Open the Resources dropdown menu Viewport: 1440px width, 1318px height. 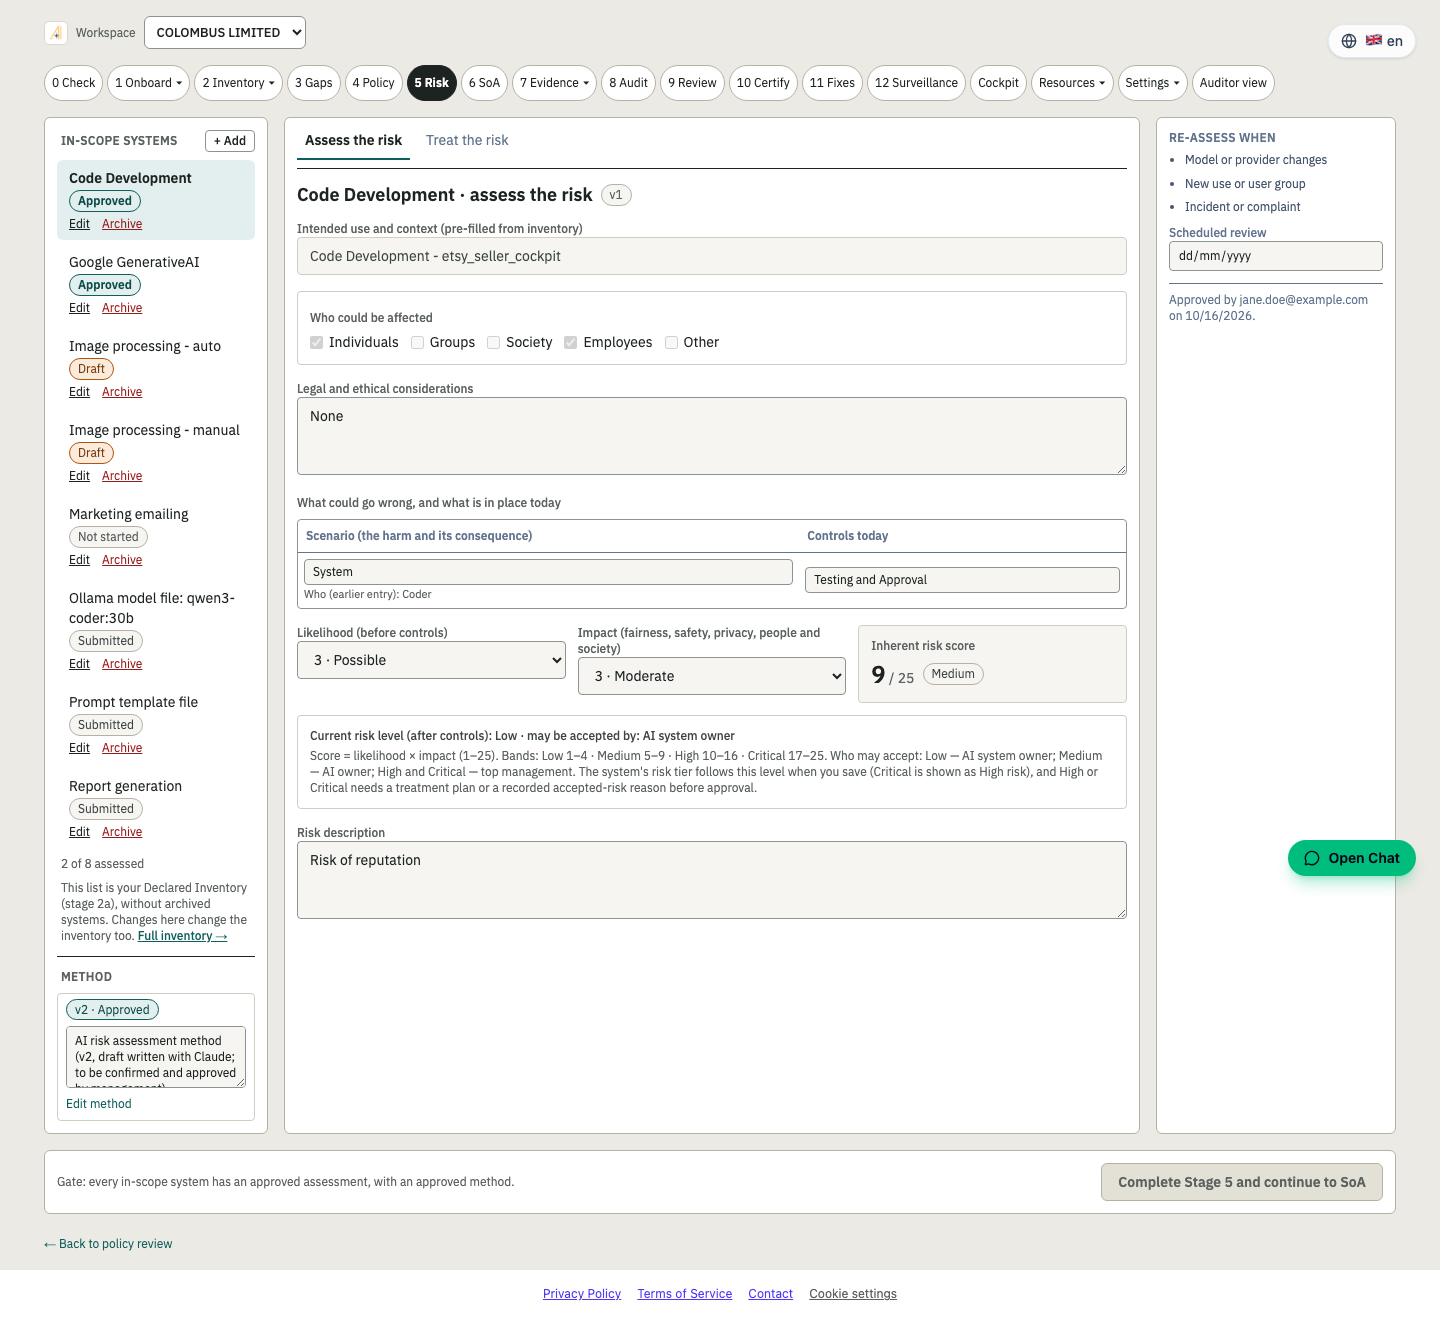[x=1072, y=83]
